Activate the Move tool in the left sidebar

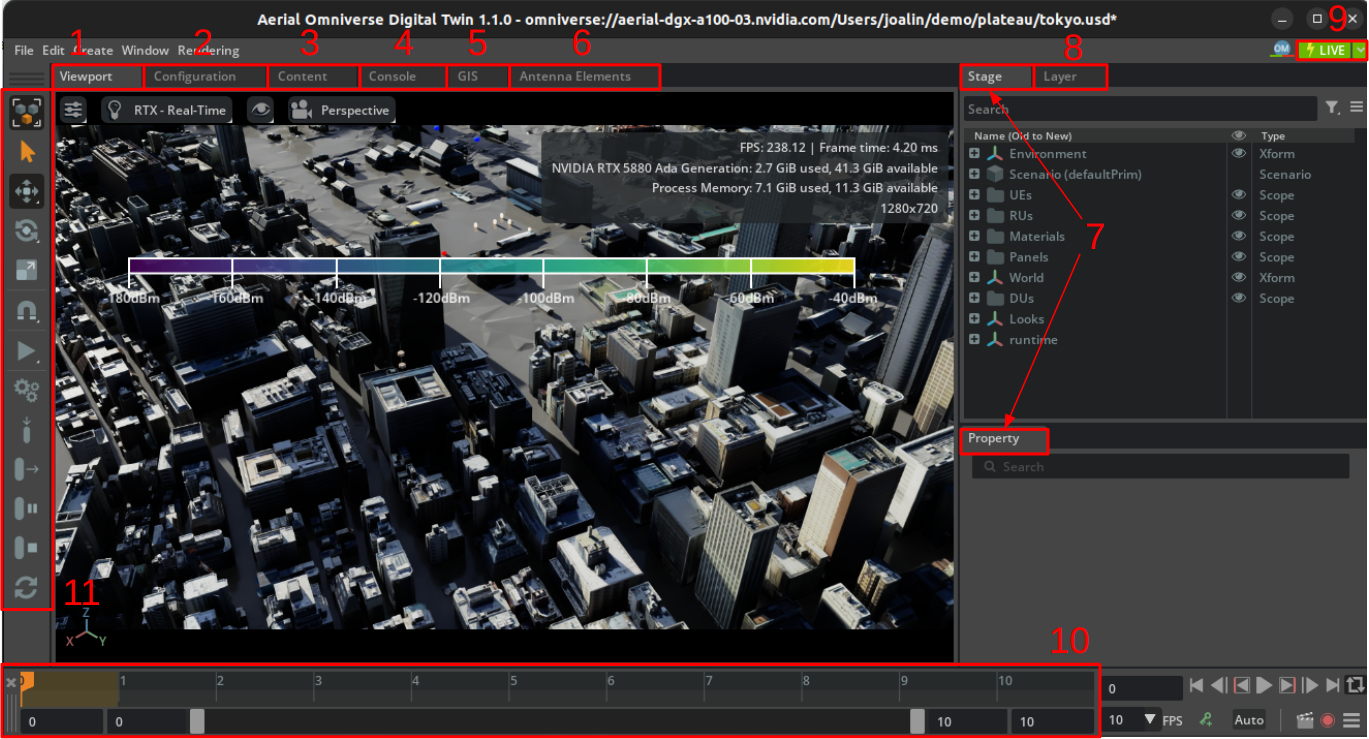click(x=27, y=191)
